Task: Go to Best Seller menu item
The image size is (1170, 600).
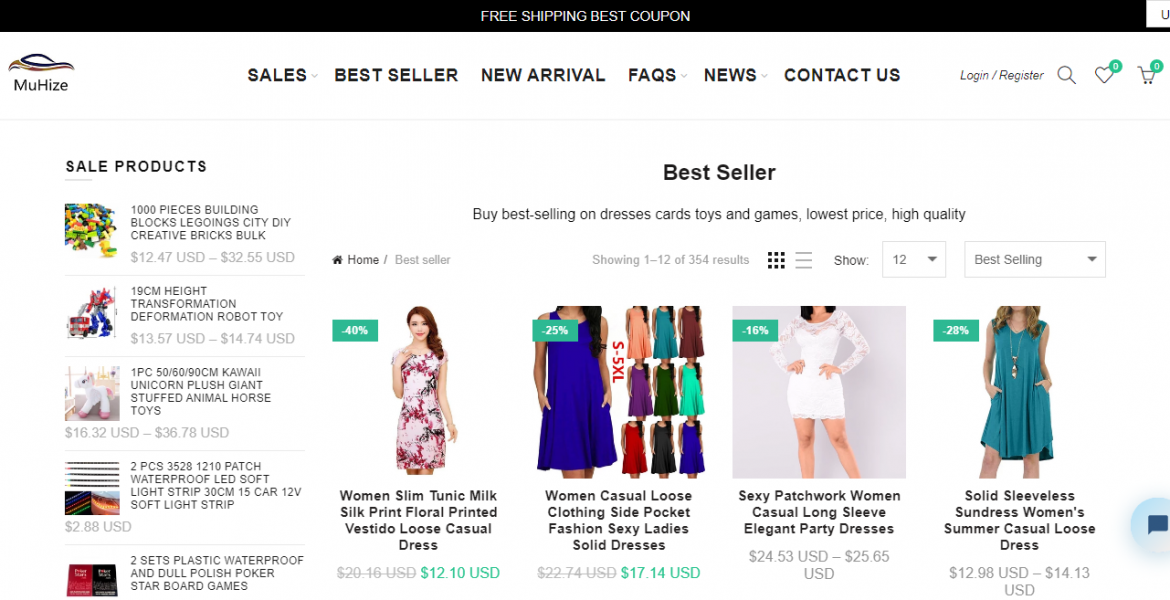Action: pos(396,75)
